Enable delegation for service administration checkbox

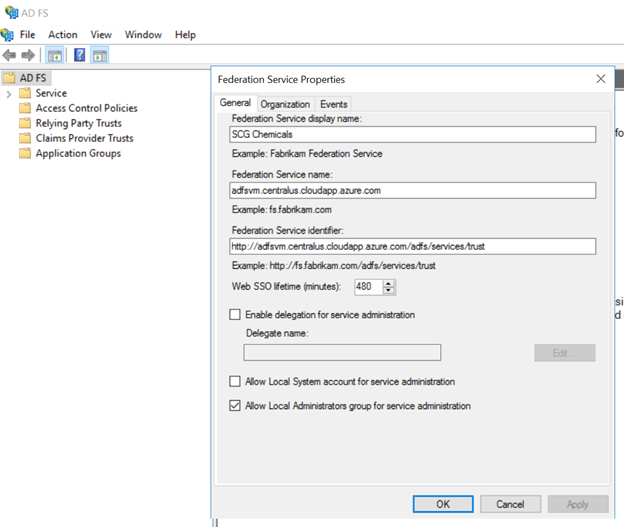(235, 315)
